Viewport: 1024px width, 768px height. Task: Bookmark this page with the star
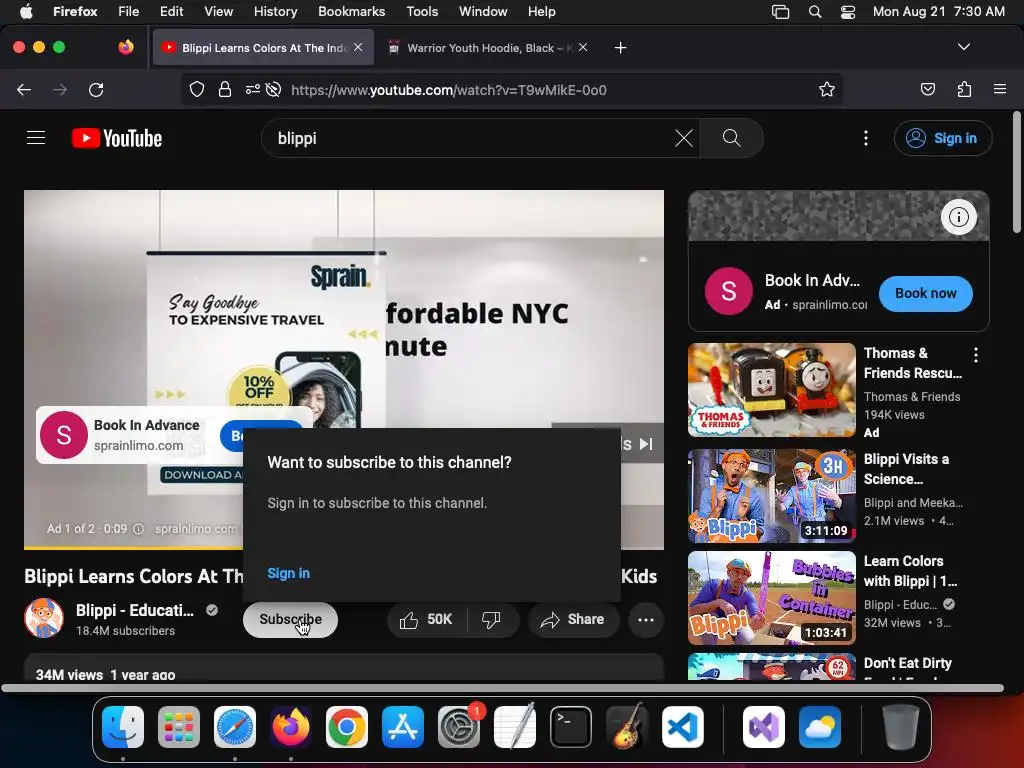tap(827, 89)
